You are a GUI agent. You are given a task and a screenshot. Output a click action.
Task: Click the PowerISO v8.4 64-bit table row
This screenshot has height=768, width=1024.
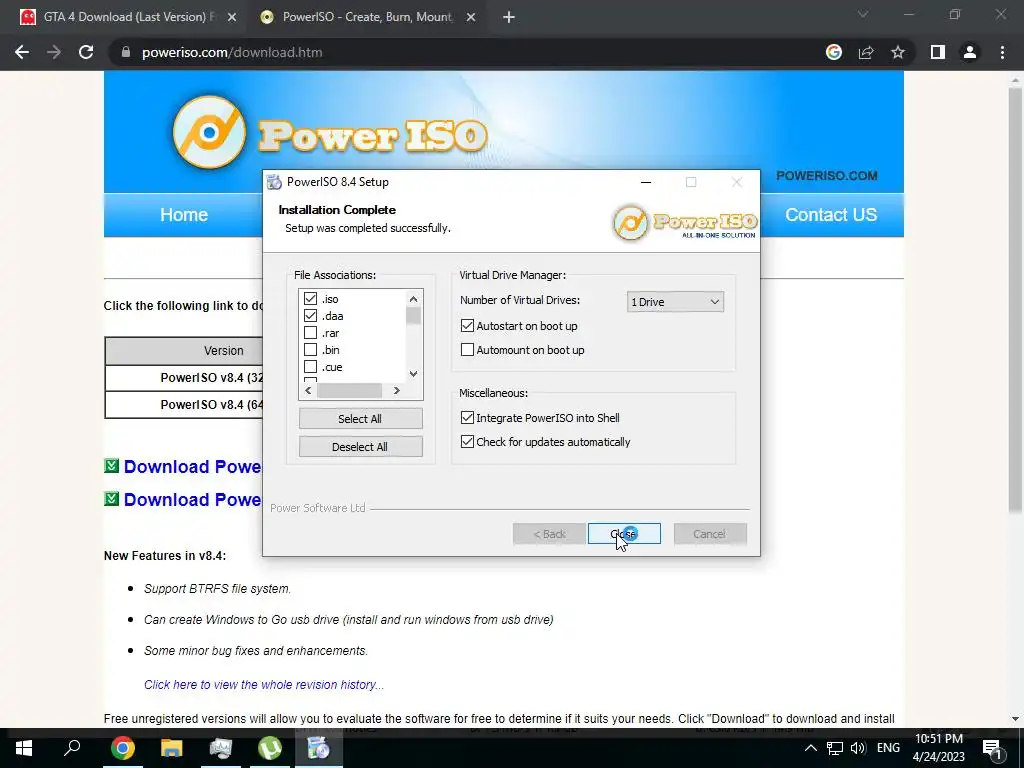184,405
